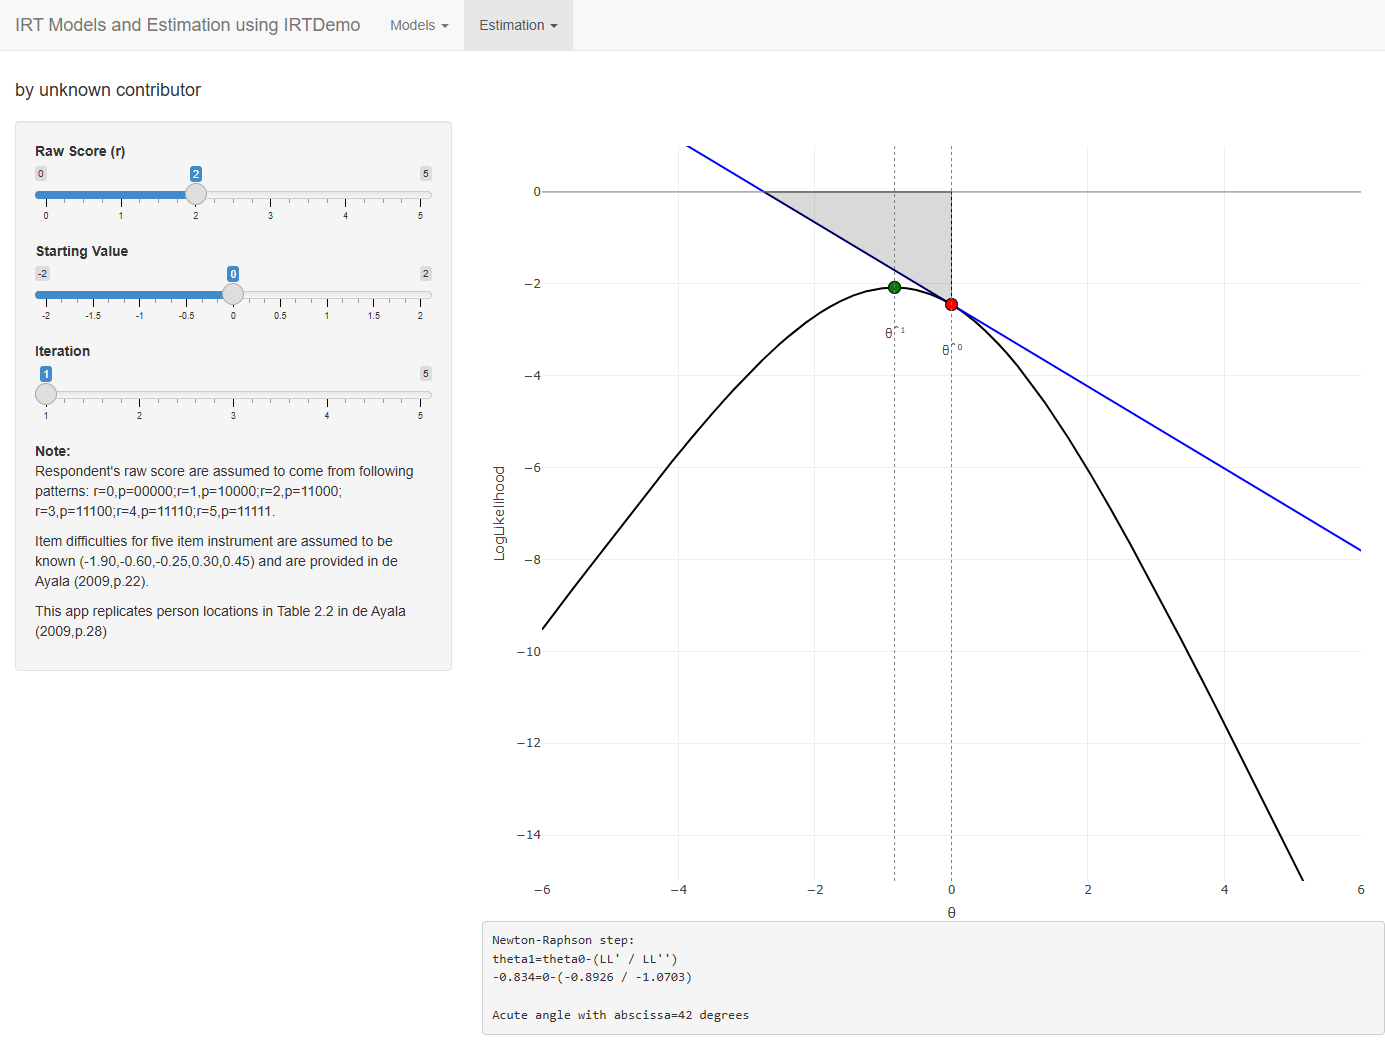The height and width of the screenshot is (1045, 1385).
Task: Click the 'Iteration' label
Action: tap(62, 351)
